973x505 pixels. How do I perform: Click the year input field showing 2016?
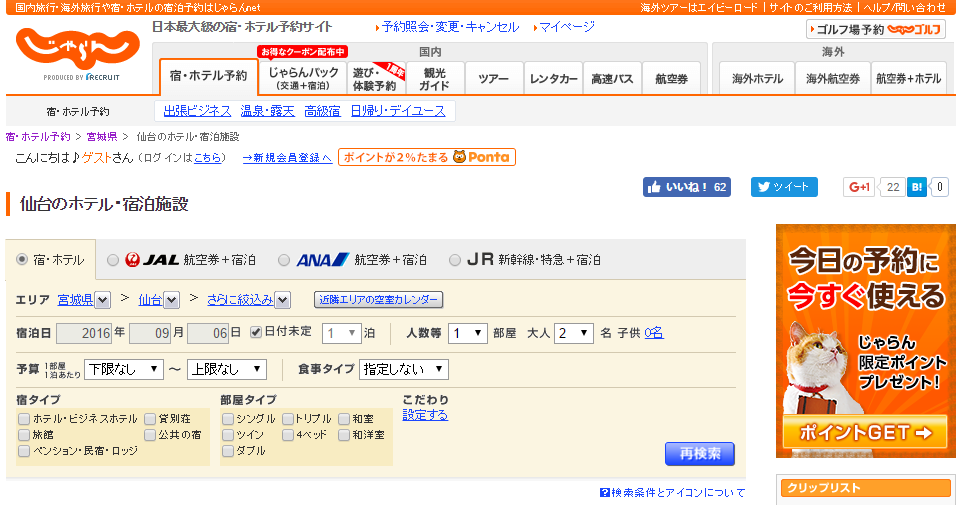click(84, 333)
